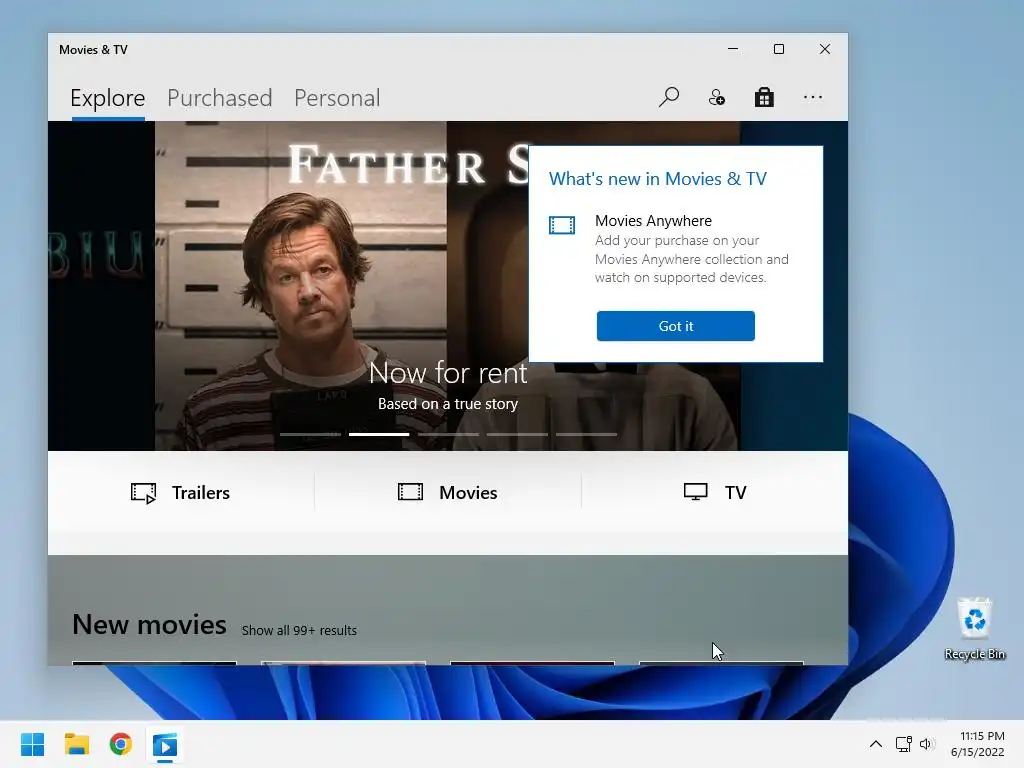The image size is (1024, 768).
Task: Click the volume speaker tray icon
Action: coord(927,744)
